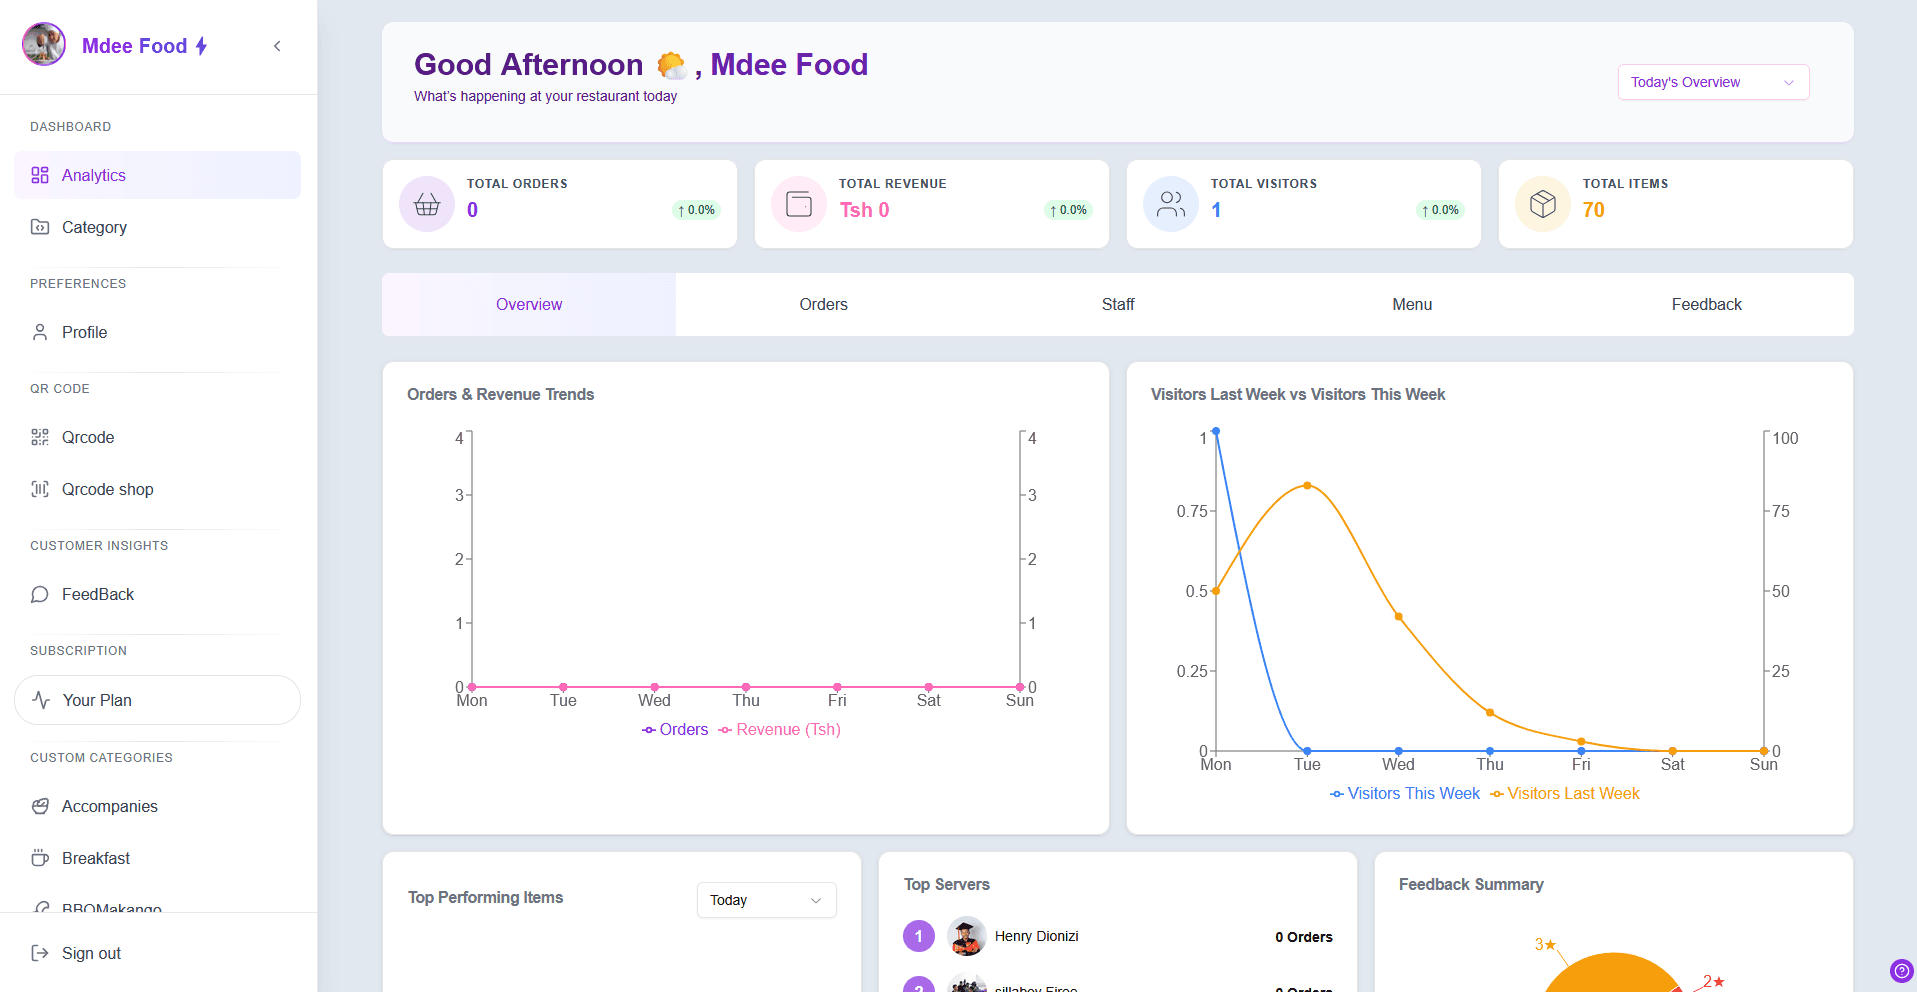
Task: Open the Category section via its folder icon
Action: 40,227
